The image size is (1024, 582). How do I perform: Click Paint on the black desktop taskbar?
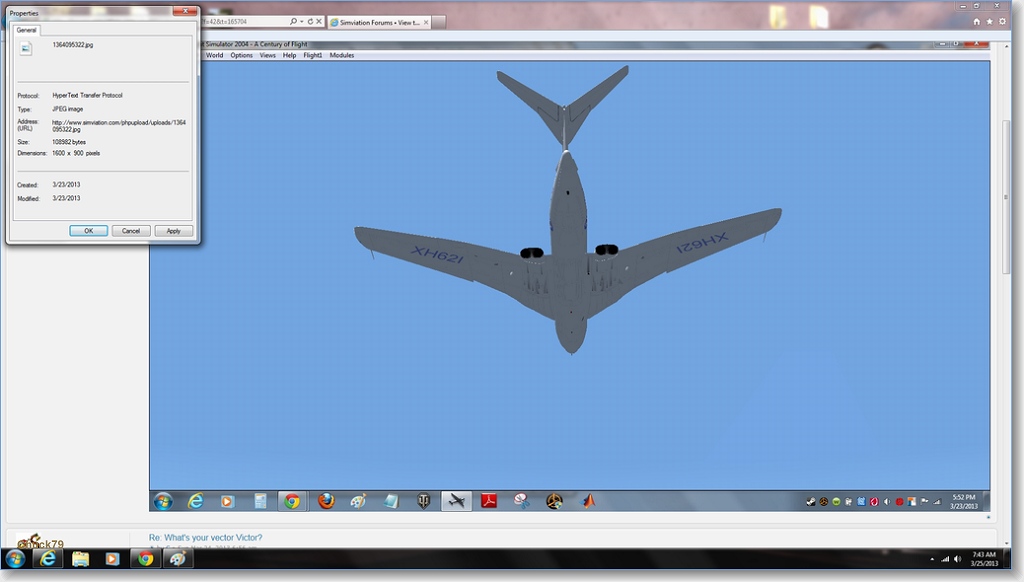point(178,559)
